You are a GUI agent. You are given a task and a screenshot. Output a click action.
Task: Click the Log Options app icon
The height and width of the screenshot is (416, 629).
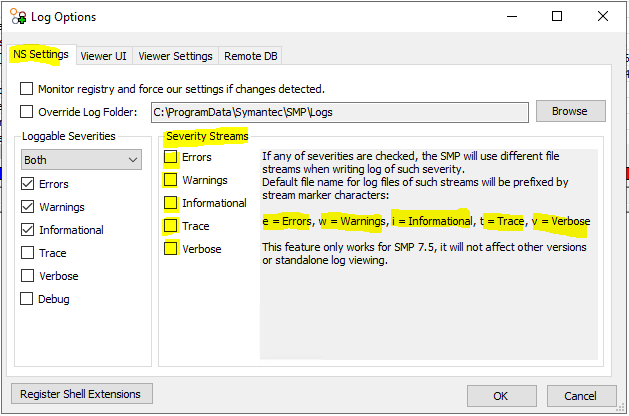click(x=18, y=16)
